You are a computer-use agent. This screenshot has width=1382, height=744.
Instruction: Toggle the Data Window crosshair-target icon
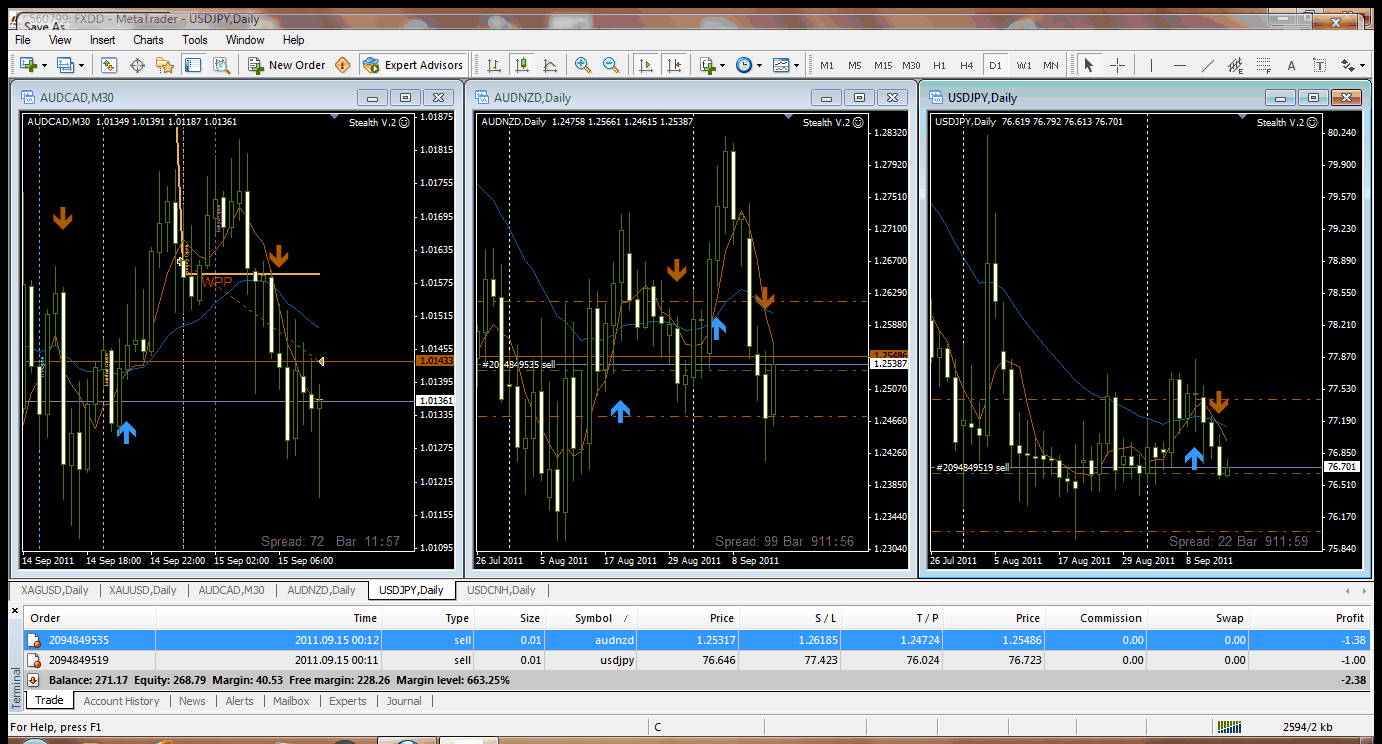pos(137,65)
